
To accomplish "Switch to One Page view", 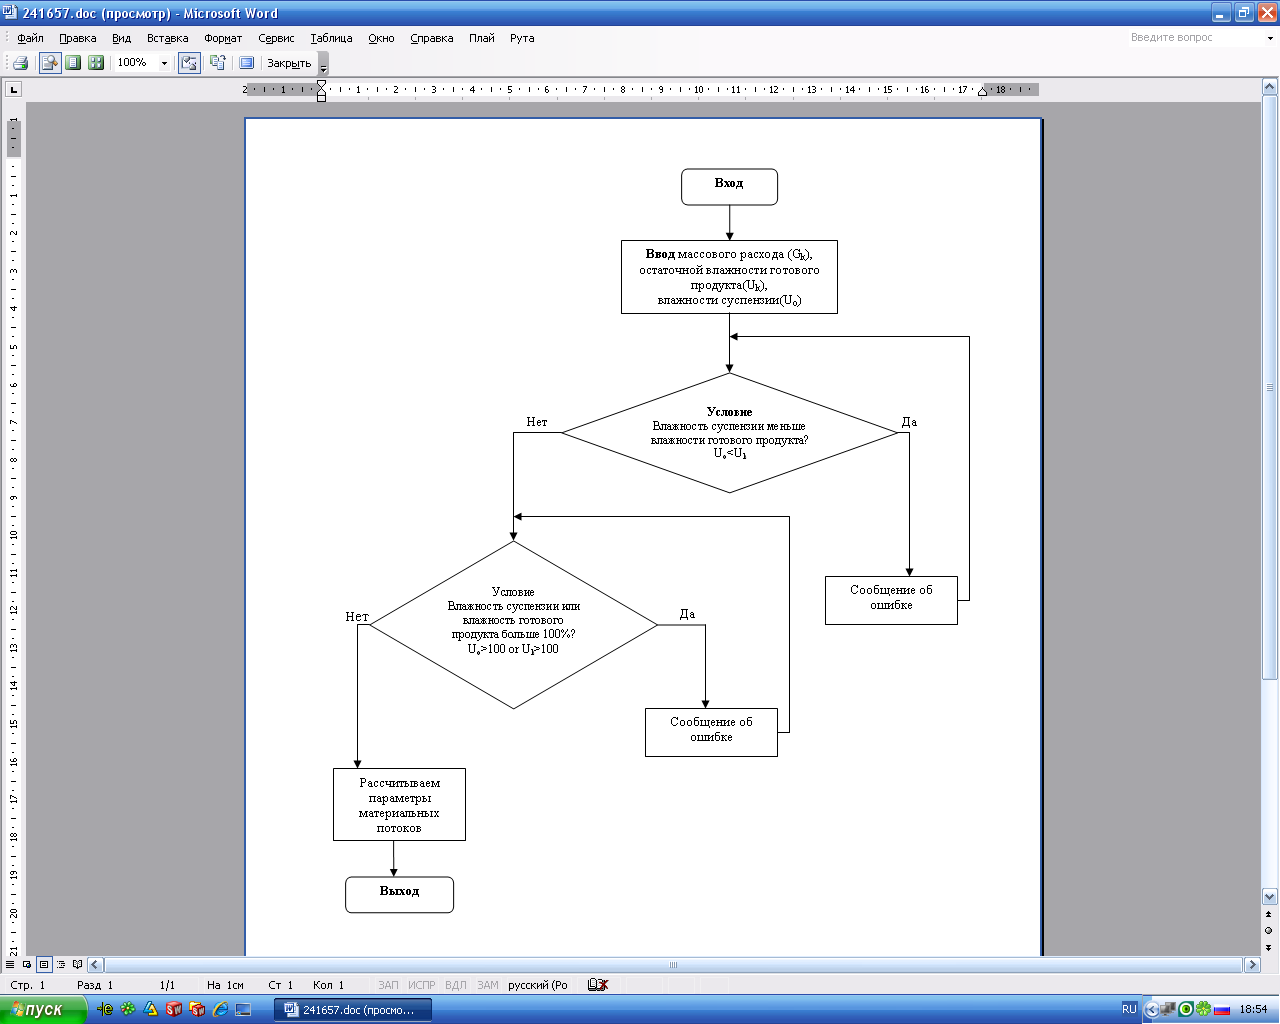I will [73, 63].
